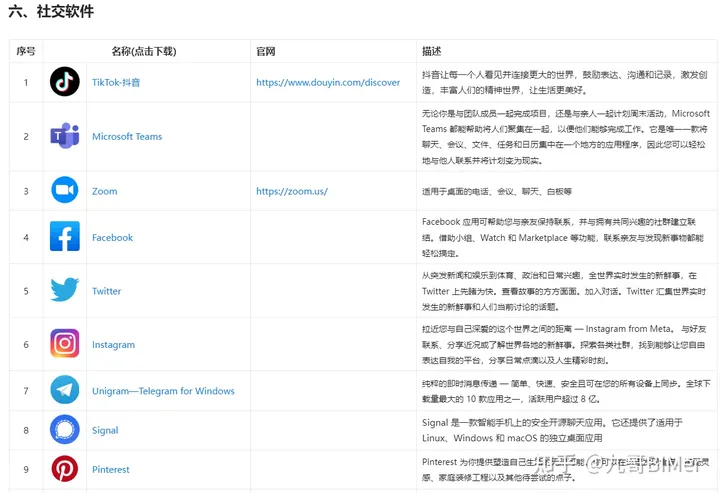Click the Twitter description starting 从突发新闻
Viewport: 720px width, 493px height.
(x=564, y=291)
